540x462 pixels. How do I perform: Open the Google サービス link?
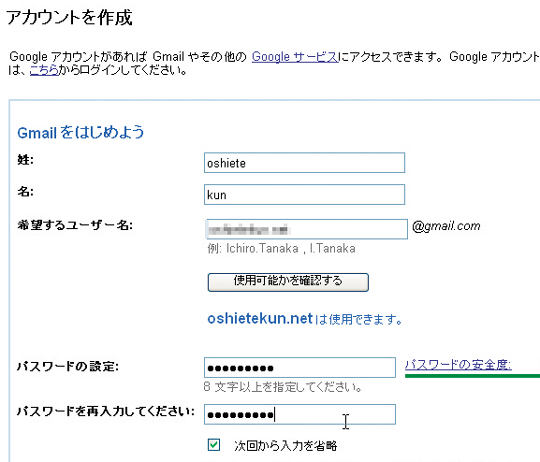(x=295, y=57)
